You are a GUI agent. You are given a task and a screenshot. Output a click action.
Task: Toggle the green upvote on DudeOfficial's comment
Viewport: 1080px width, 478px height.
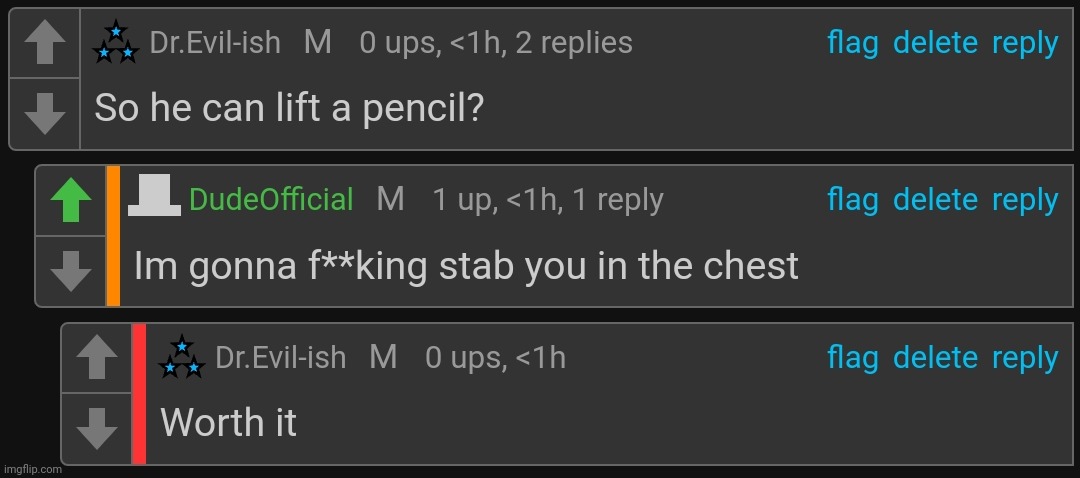[71, 200]
